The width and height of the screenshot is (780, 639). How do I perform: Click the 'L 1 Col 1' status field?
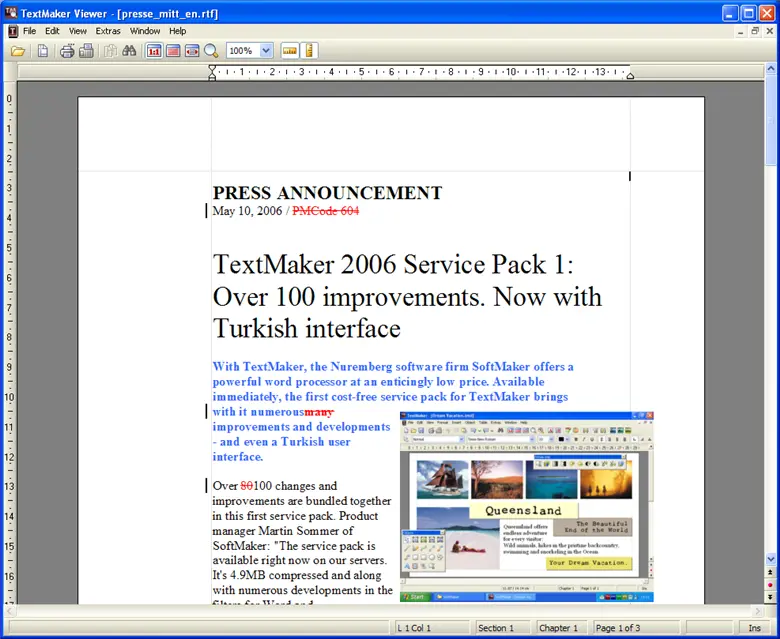click(432, 628)
